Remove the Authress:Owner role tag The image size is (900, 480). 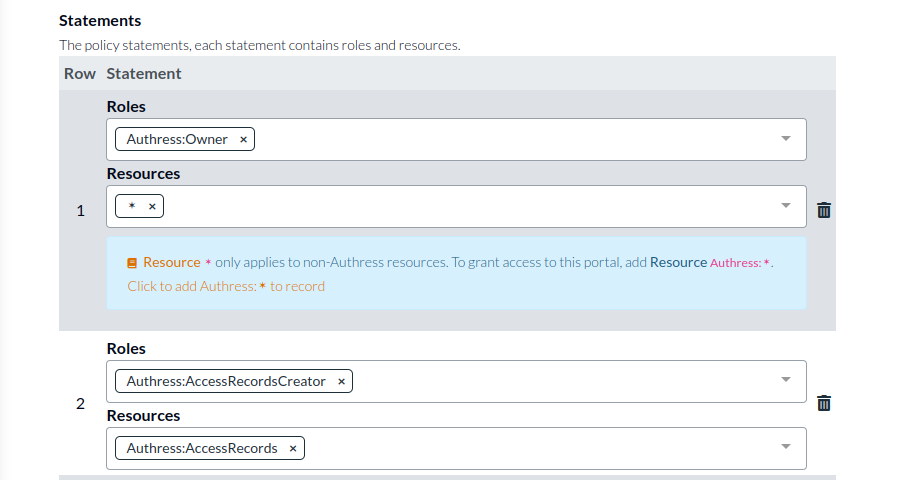(243, 140)
